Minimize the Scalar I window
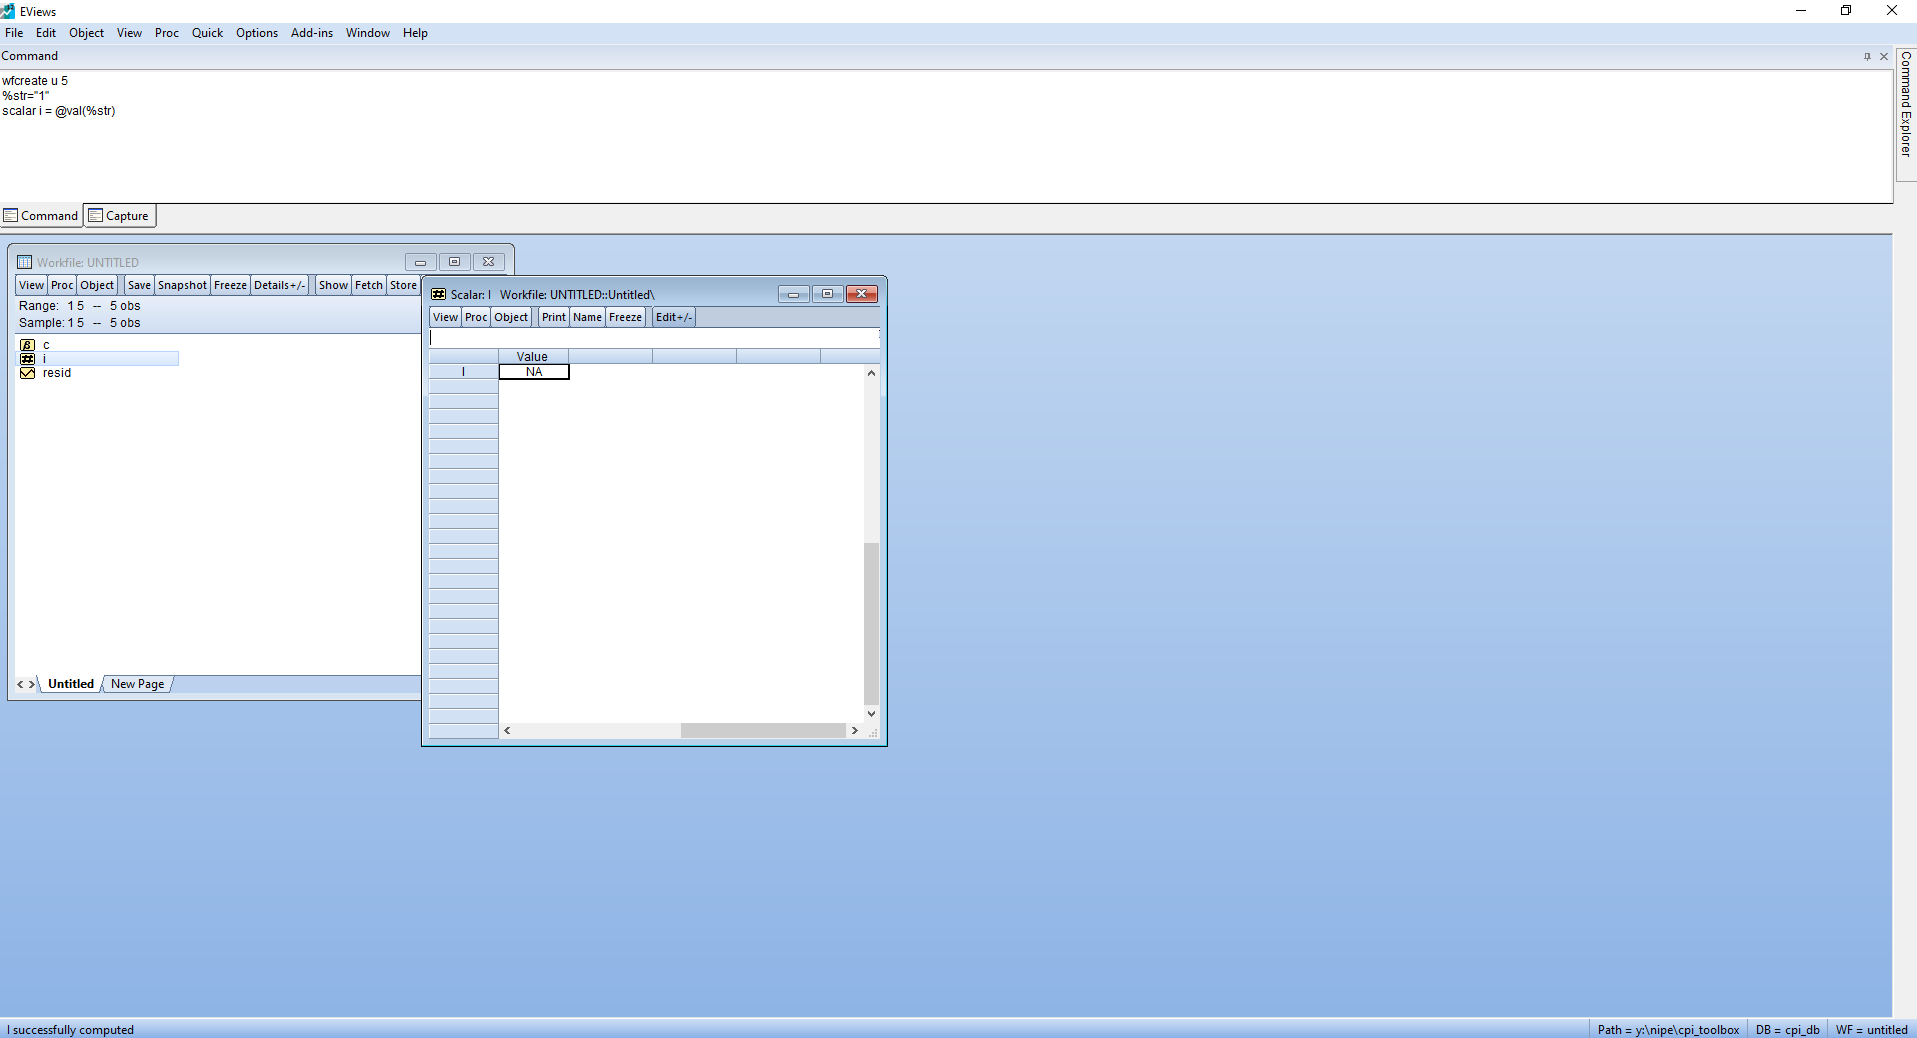This screenshot has width=1917, height=1038. pos(794,294)
